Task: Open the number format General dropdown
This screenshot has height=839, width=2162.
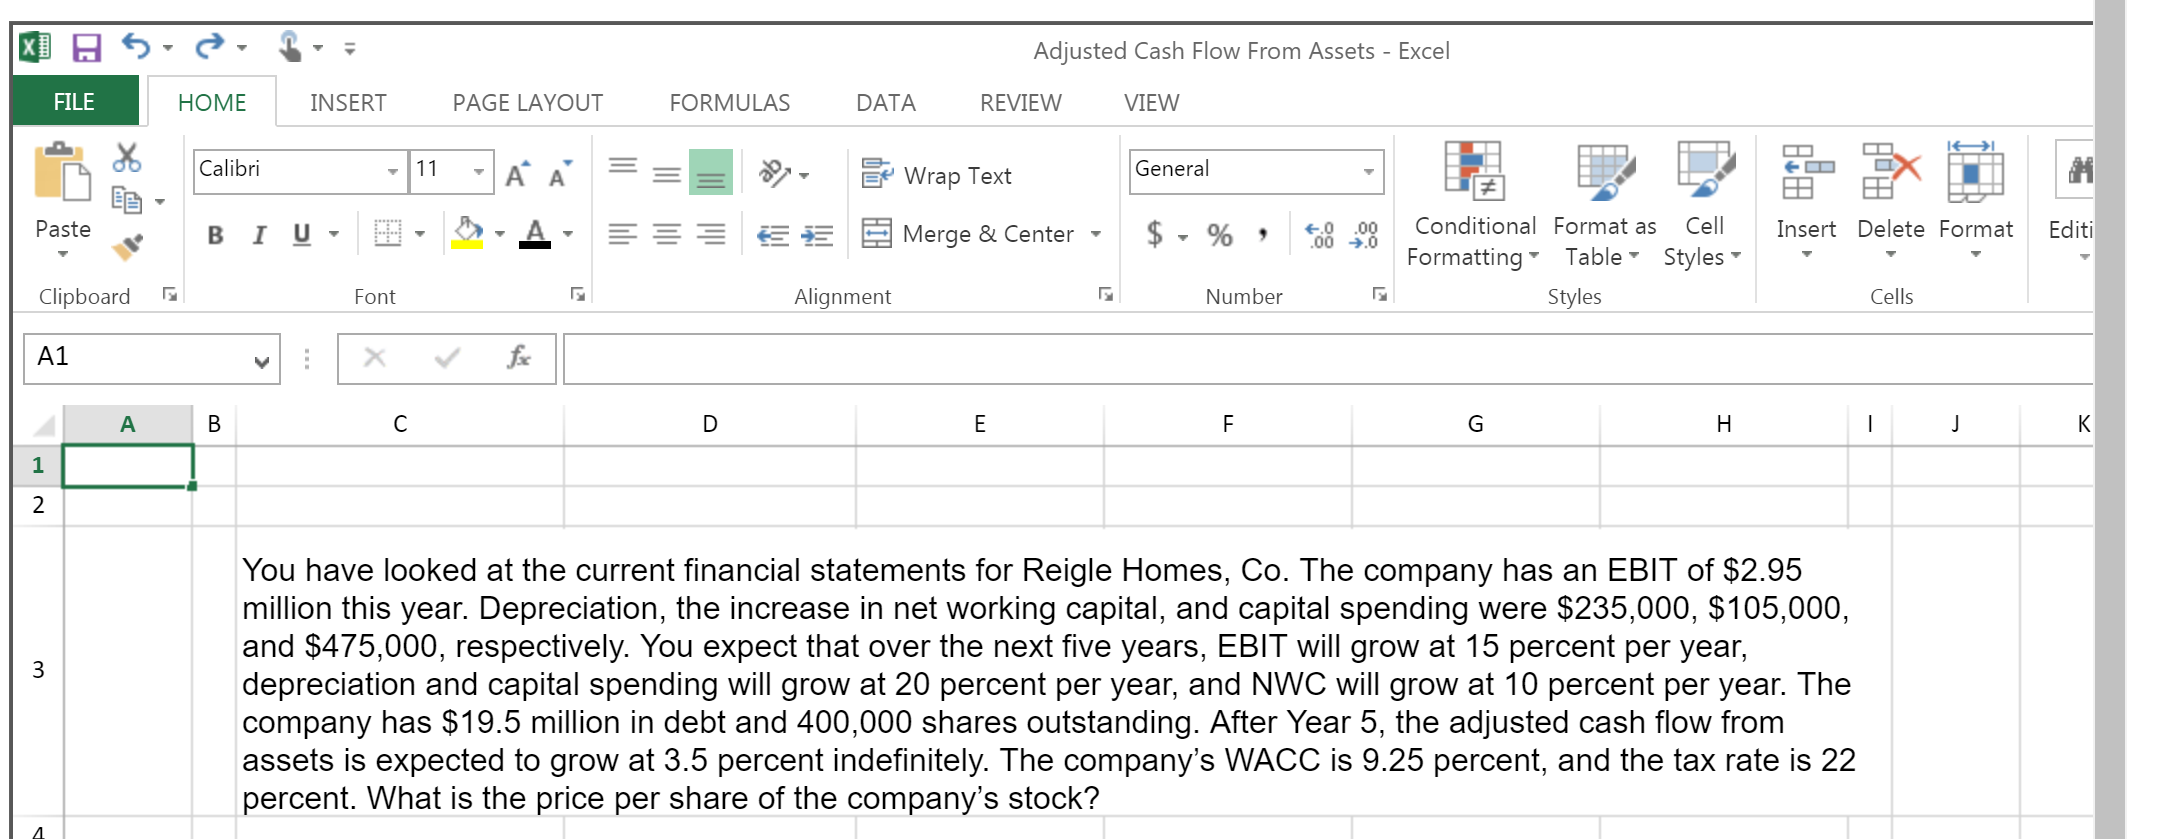Action: [x=1370, y=170]
